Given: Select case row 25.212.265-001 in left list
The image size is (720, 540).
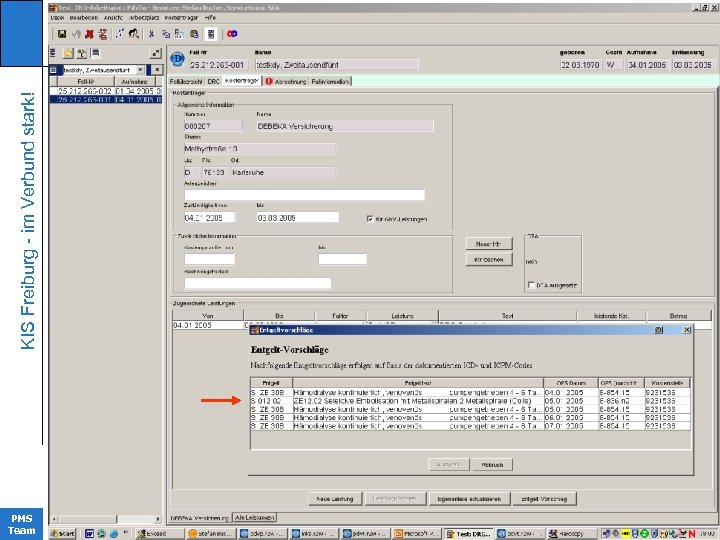Looking at the screenshot, I should 106,99.
